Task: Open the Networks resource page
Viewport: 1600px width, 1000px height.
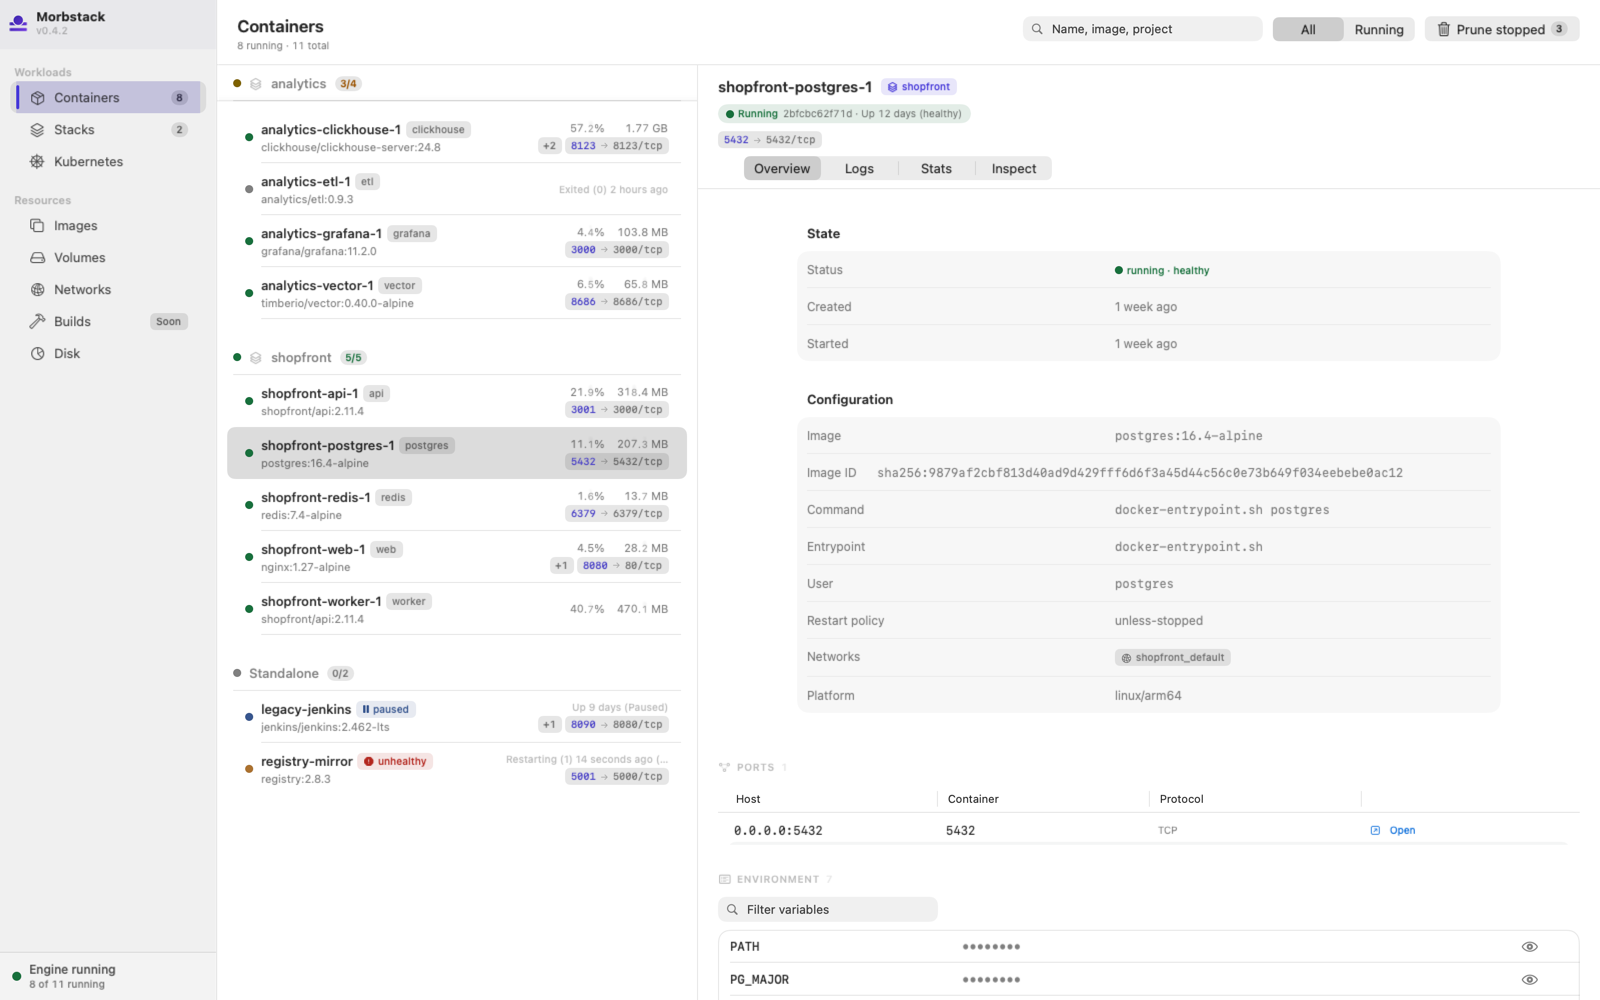Action: (x=108, y=290)
